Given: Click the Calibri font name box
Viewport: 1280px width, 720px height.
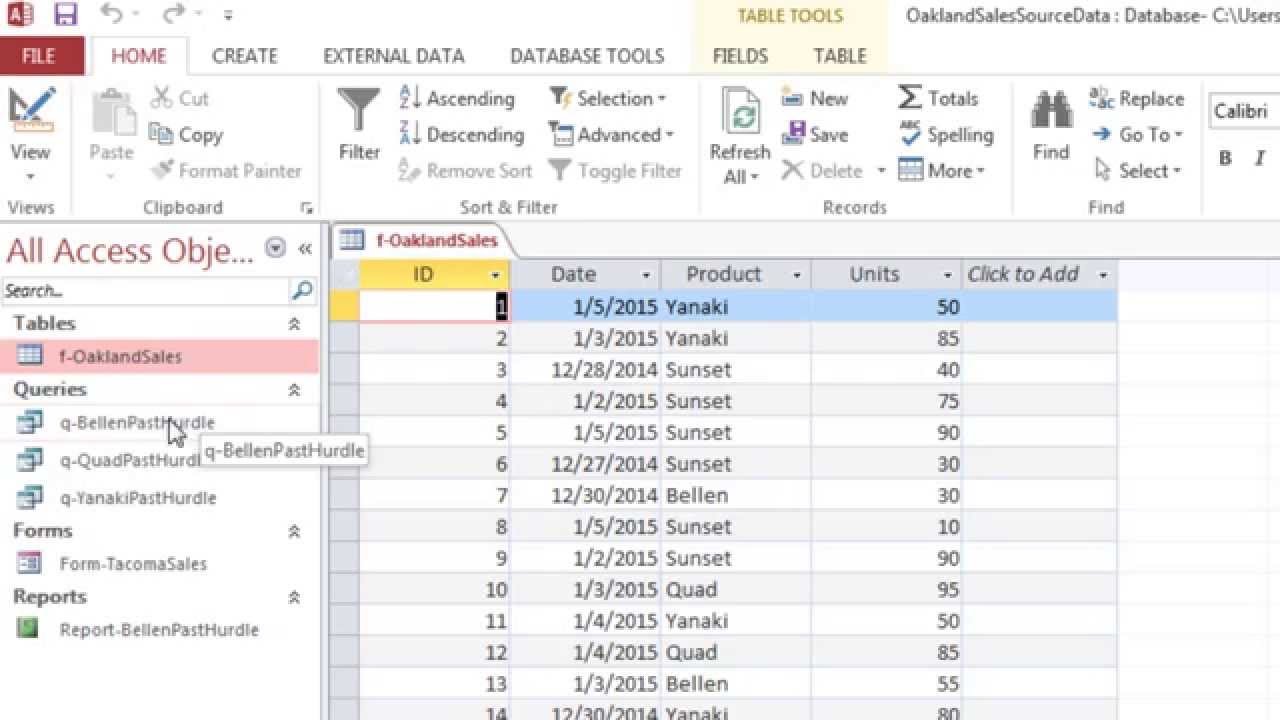Looking at the screenshot, I should [x=1244, y=110].
